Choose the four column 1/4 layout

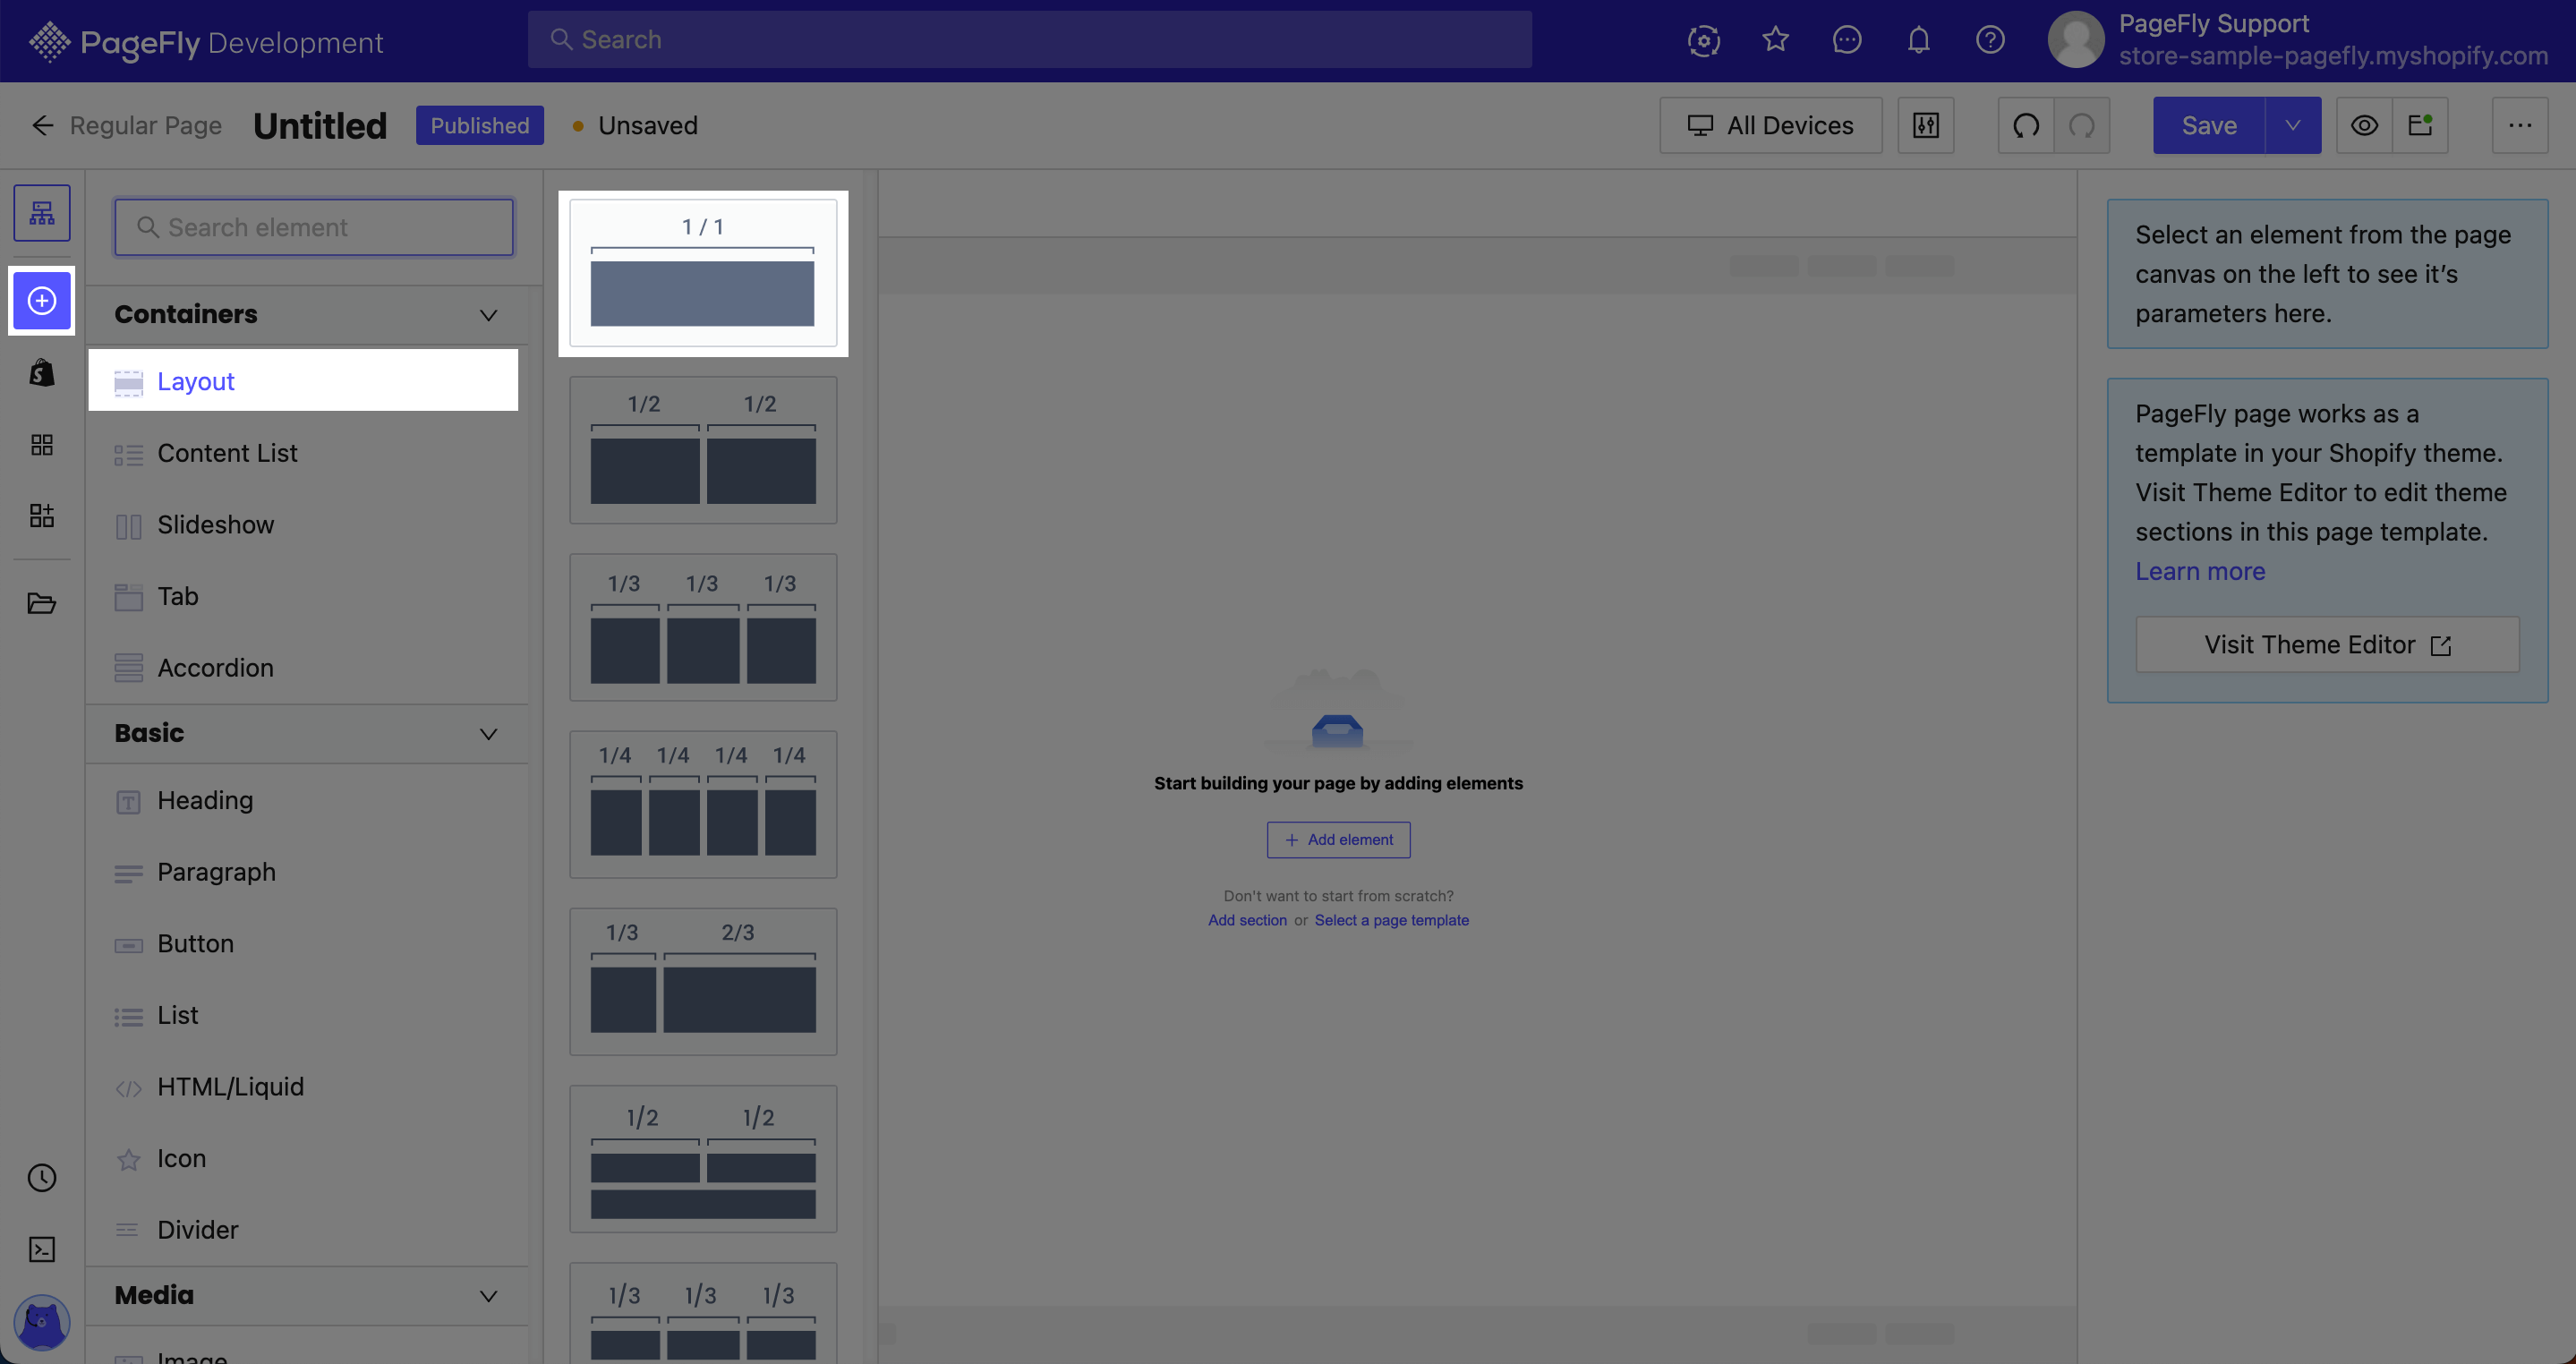click(703, 805)
